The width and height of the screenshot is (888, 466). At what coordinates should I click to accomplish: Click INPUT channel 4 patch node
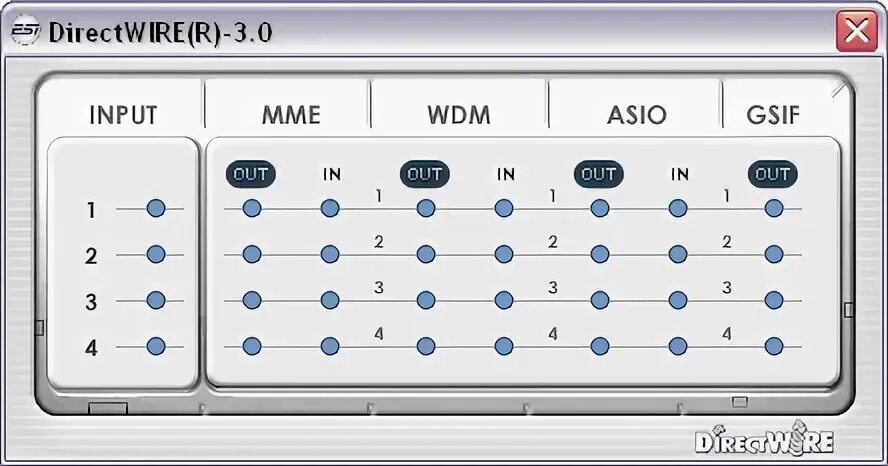156,345
